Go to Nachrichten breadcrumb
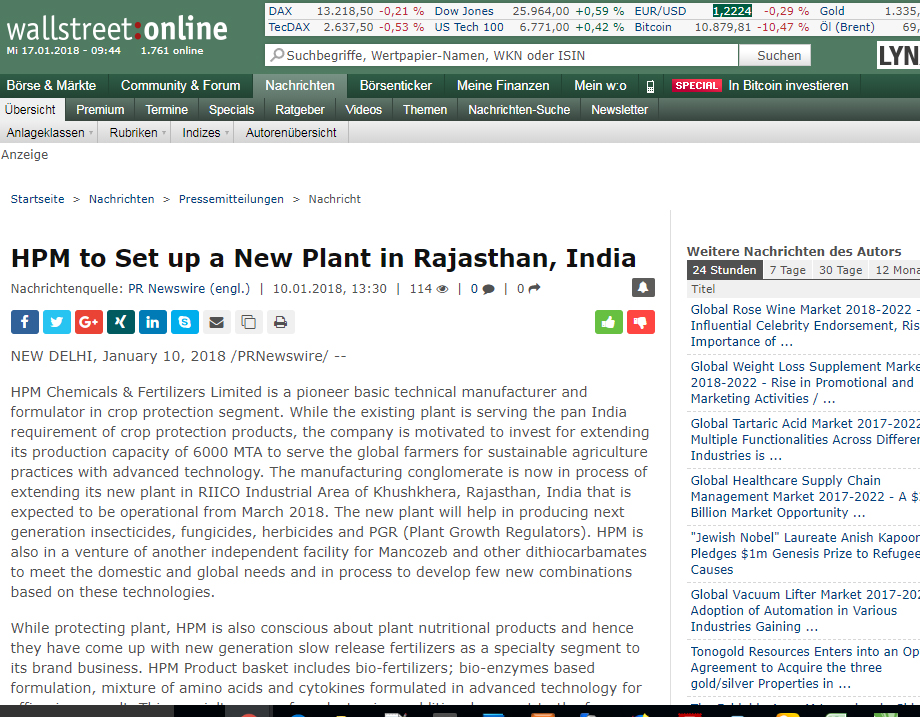 tap(121, 199)
